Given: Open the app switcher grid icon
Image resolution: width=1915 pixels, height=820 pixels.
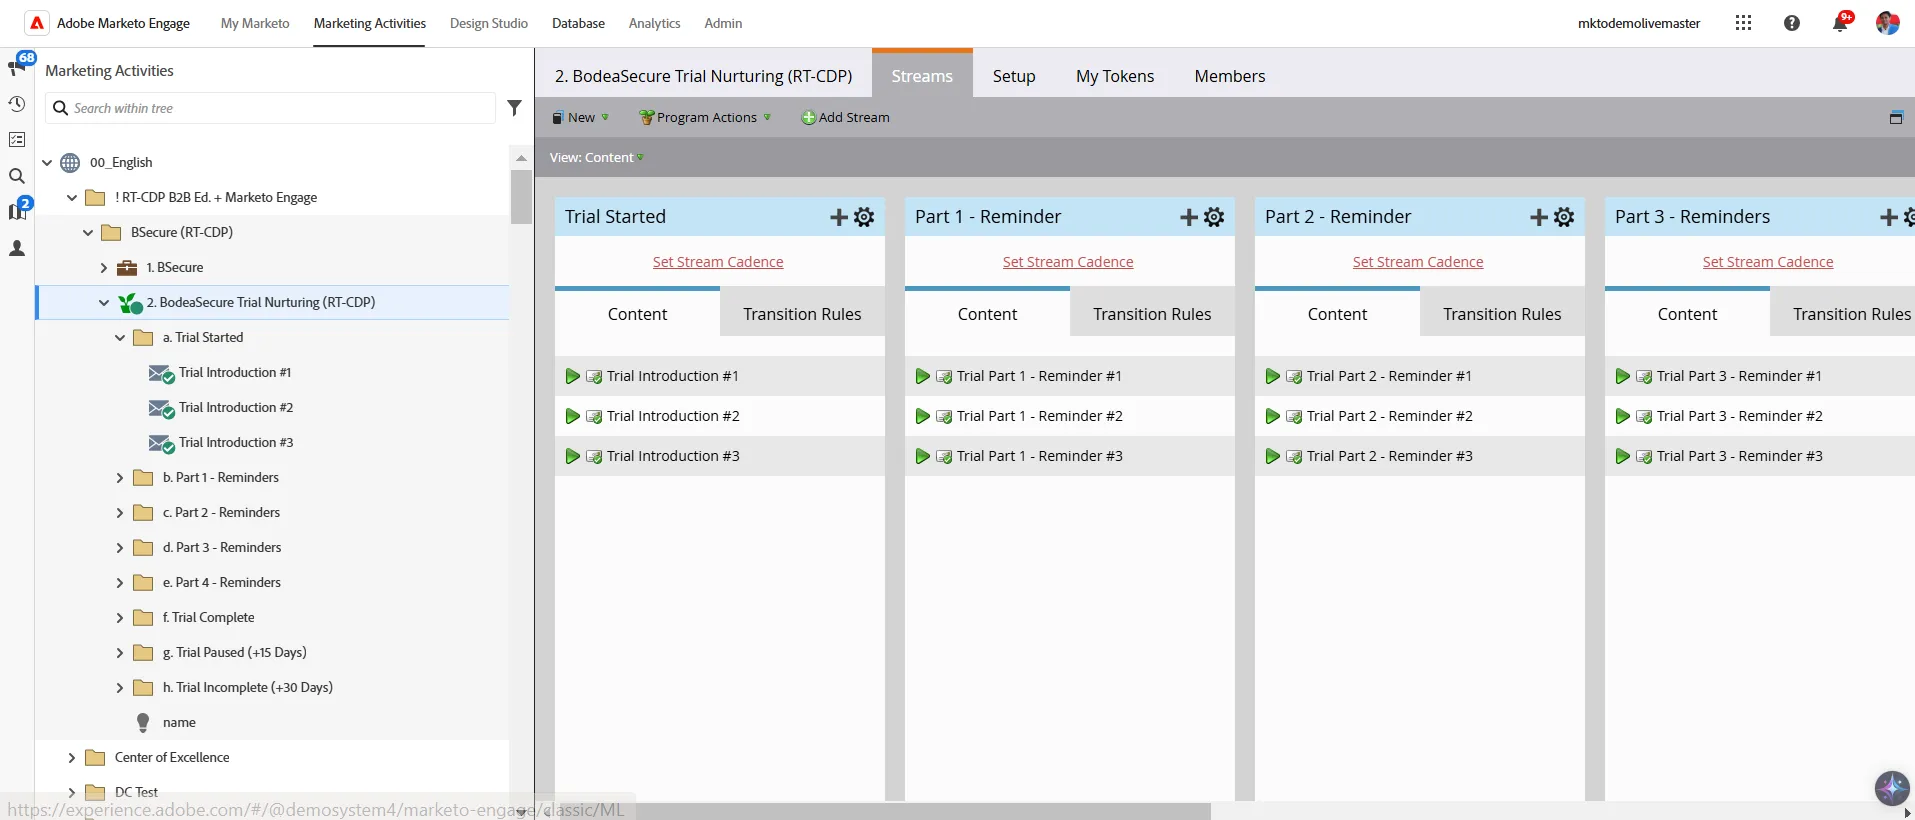Looking at the screenshot, I should 1743,23.
